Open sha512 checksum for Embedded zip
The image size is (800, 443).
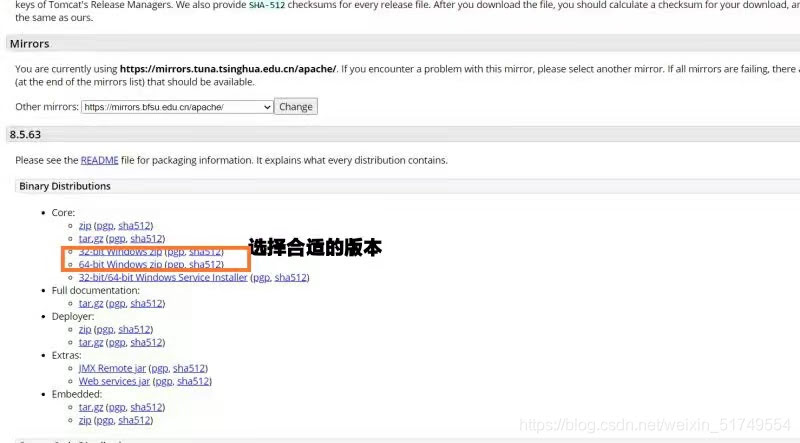coord(135,420)
